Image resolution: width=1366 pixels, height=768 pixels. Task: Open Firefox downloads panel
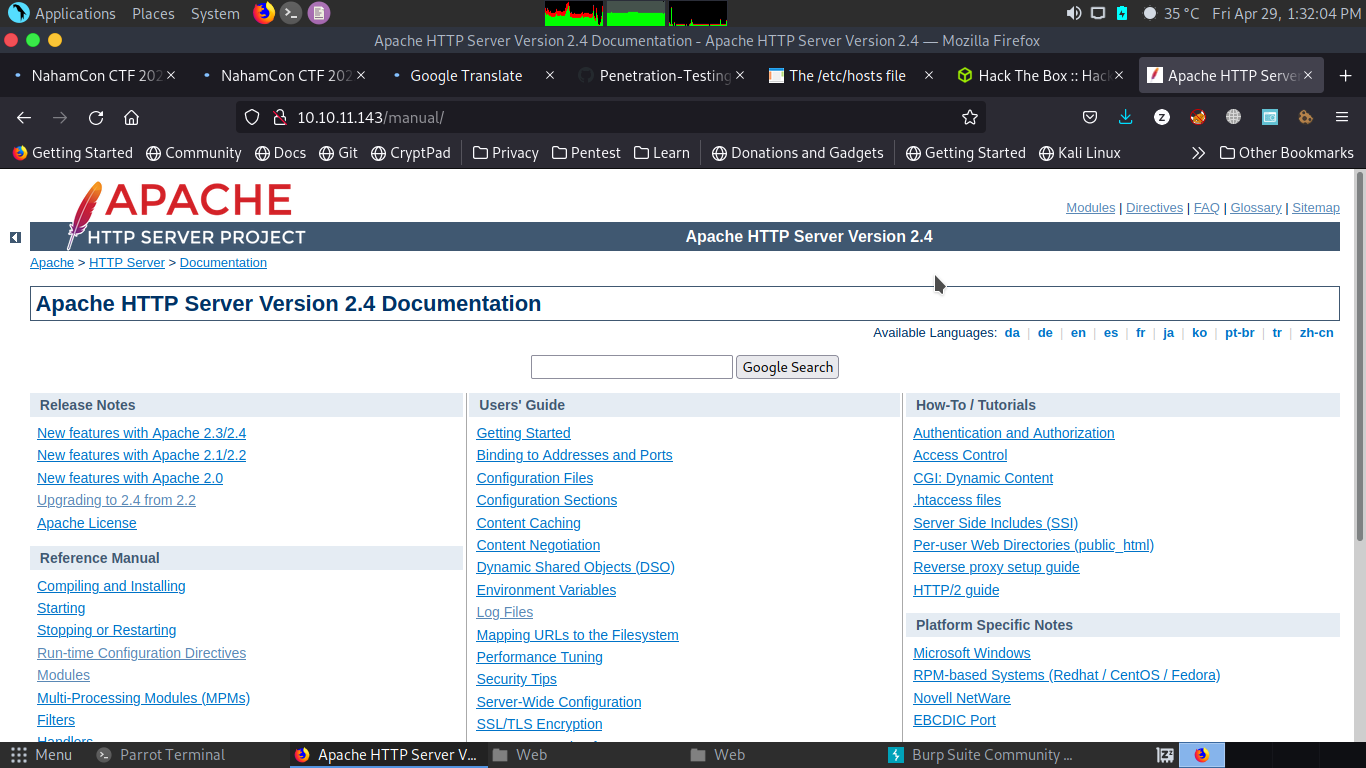click(x=1125, y=117)
